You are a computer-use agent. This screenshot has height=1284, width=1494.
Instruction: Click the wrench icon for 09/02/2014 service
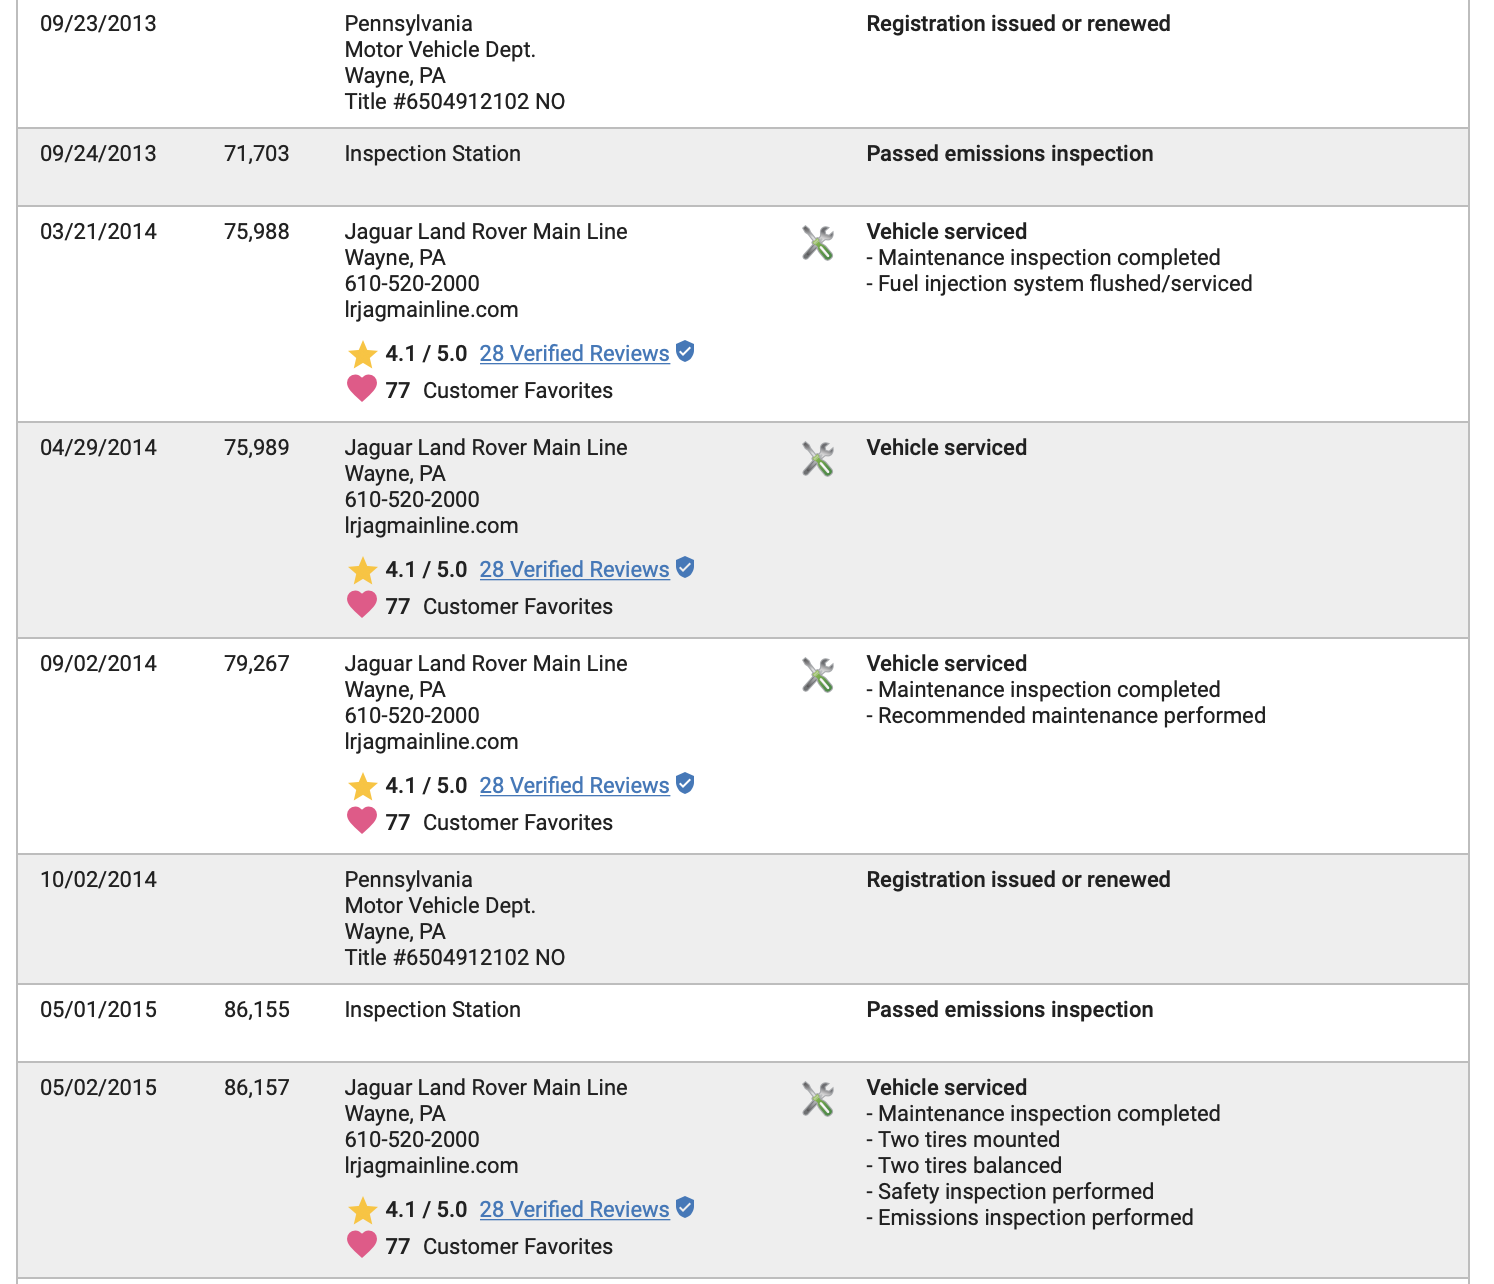[818, 675]
